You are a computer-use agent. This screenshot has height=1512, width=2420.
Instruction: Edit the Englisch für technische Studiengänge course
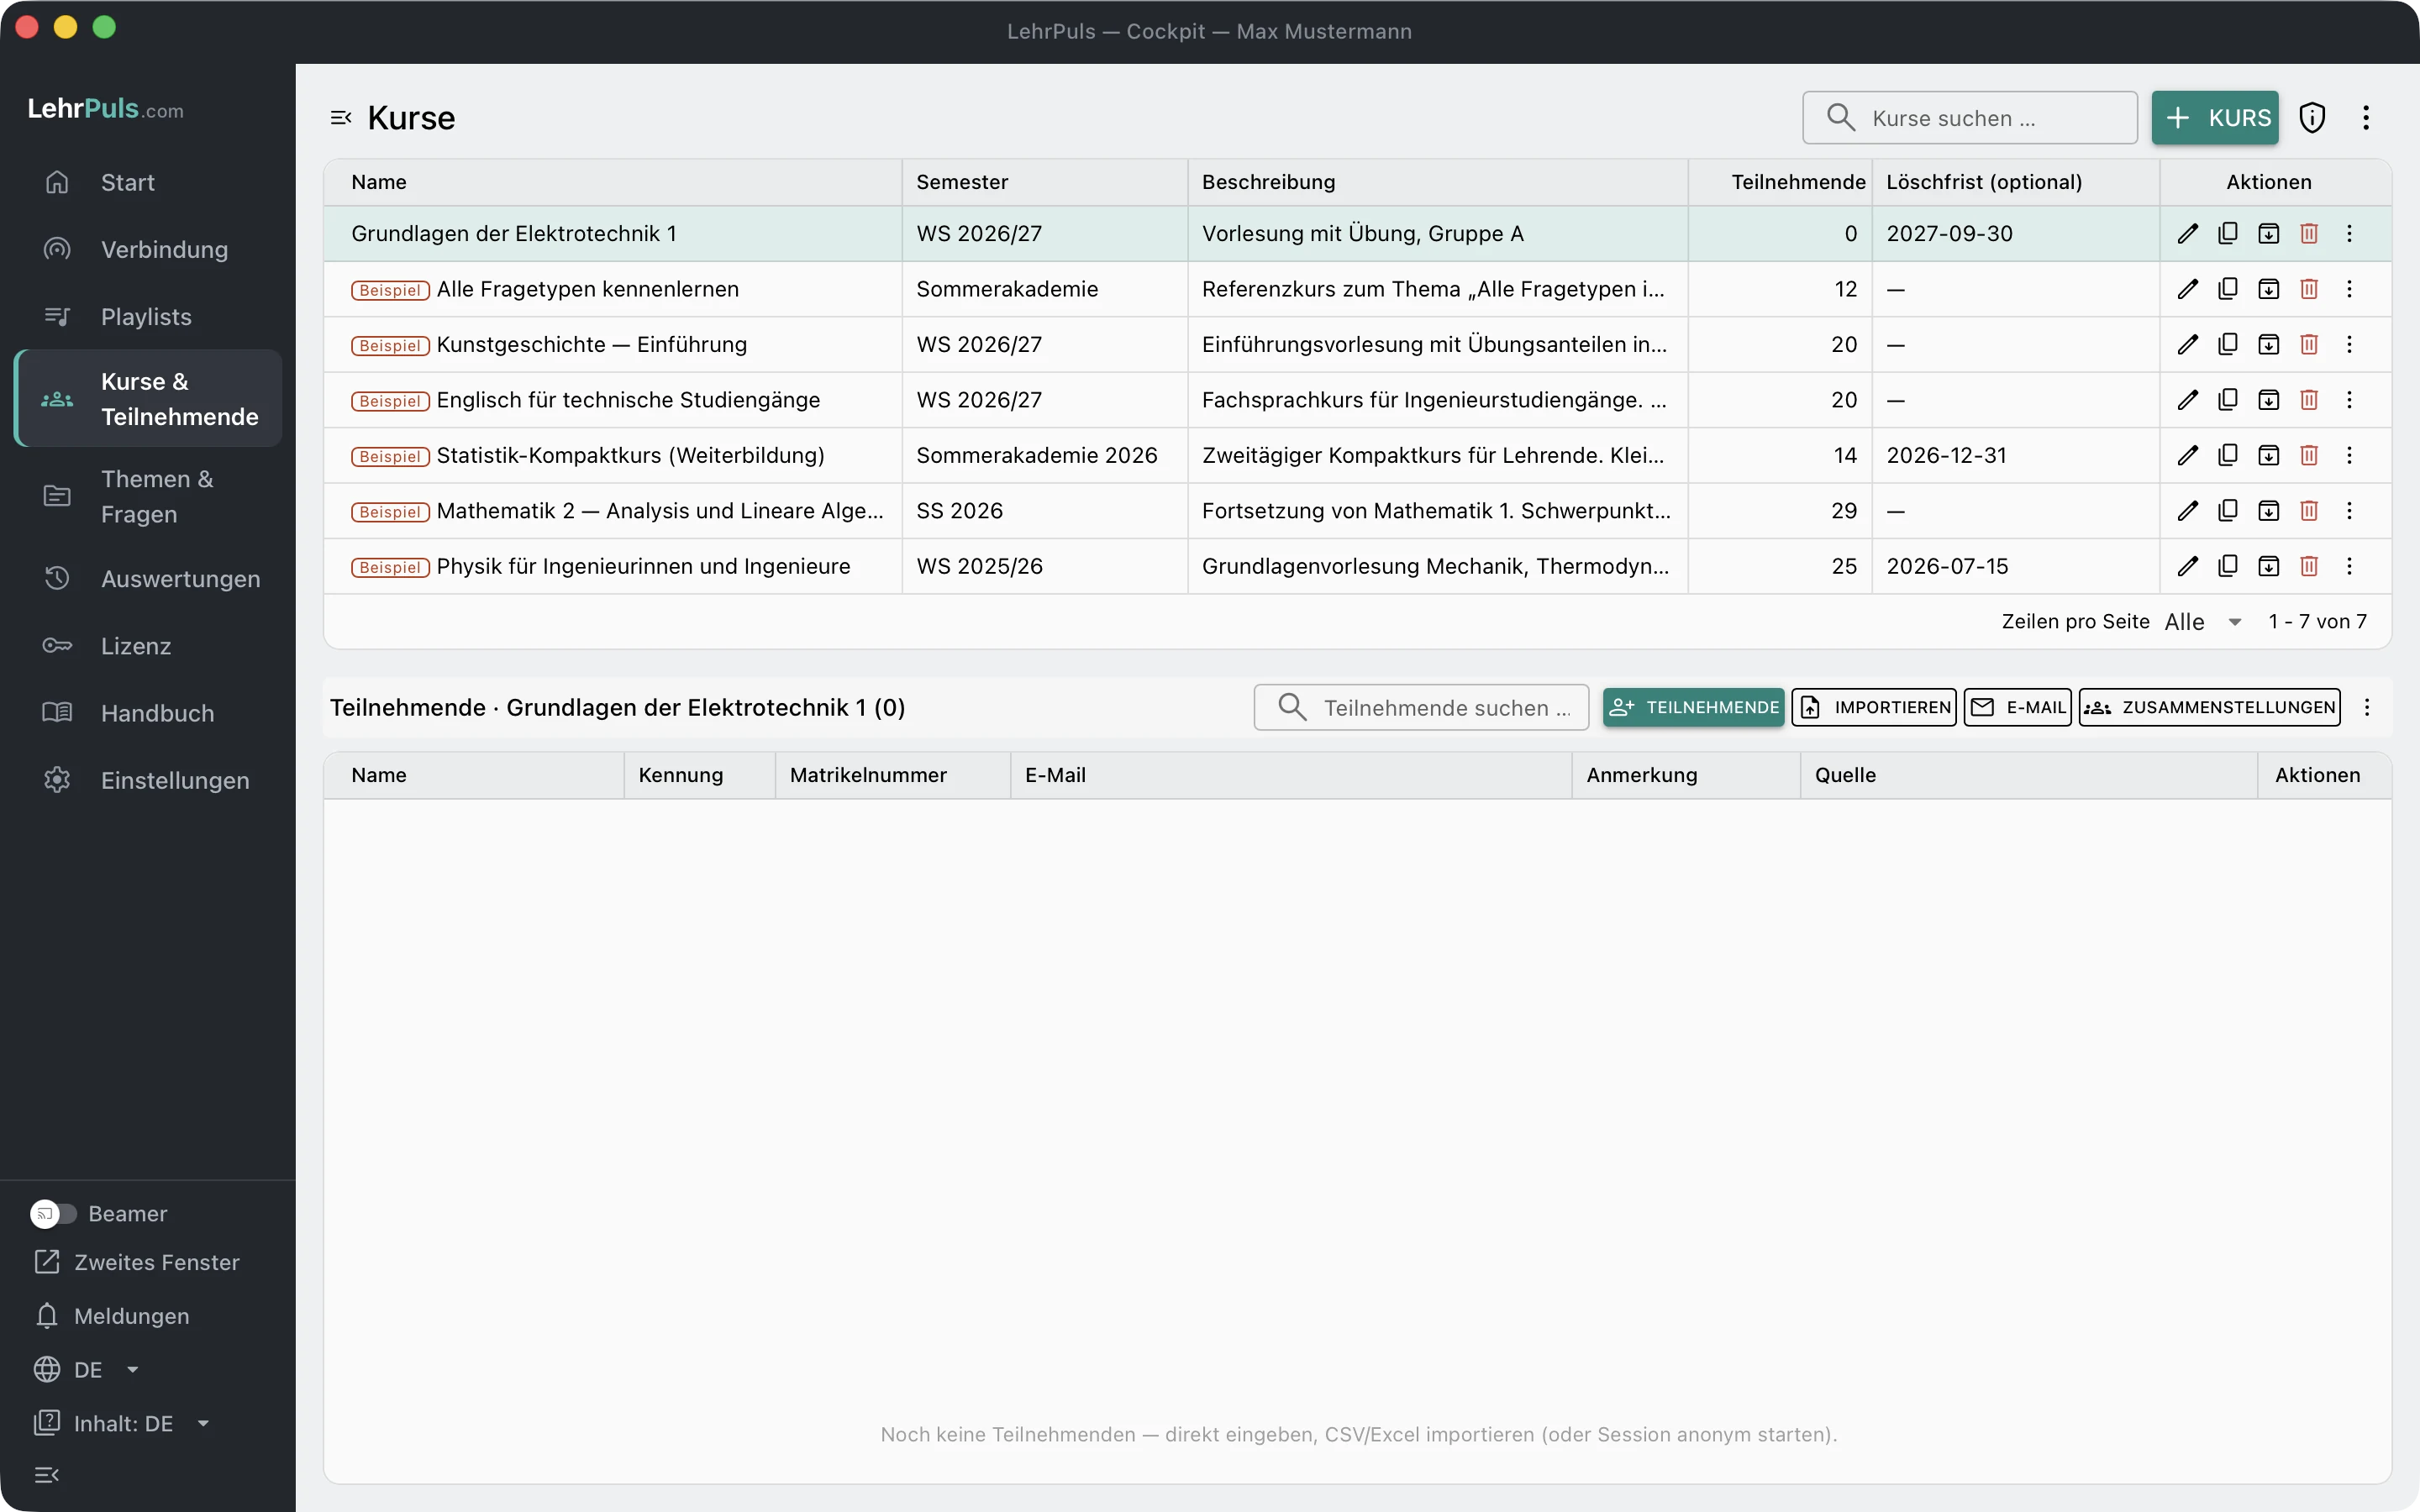pos(2187,401)
